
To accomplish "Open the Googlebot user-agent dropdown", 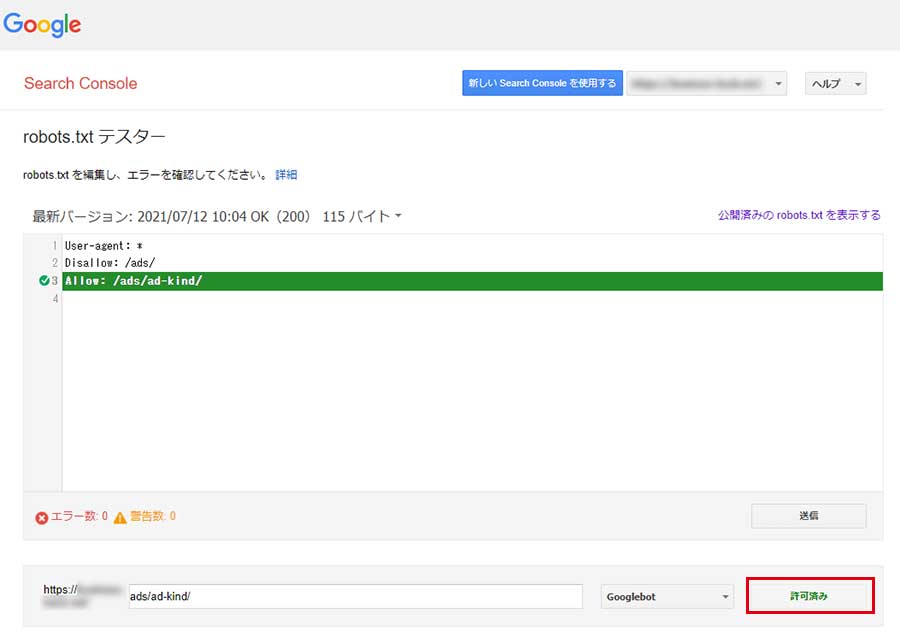I will pos(667,597).
